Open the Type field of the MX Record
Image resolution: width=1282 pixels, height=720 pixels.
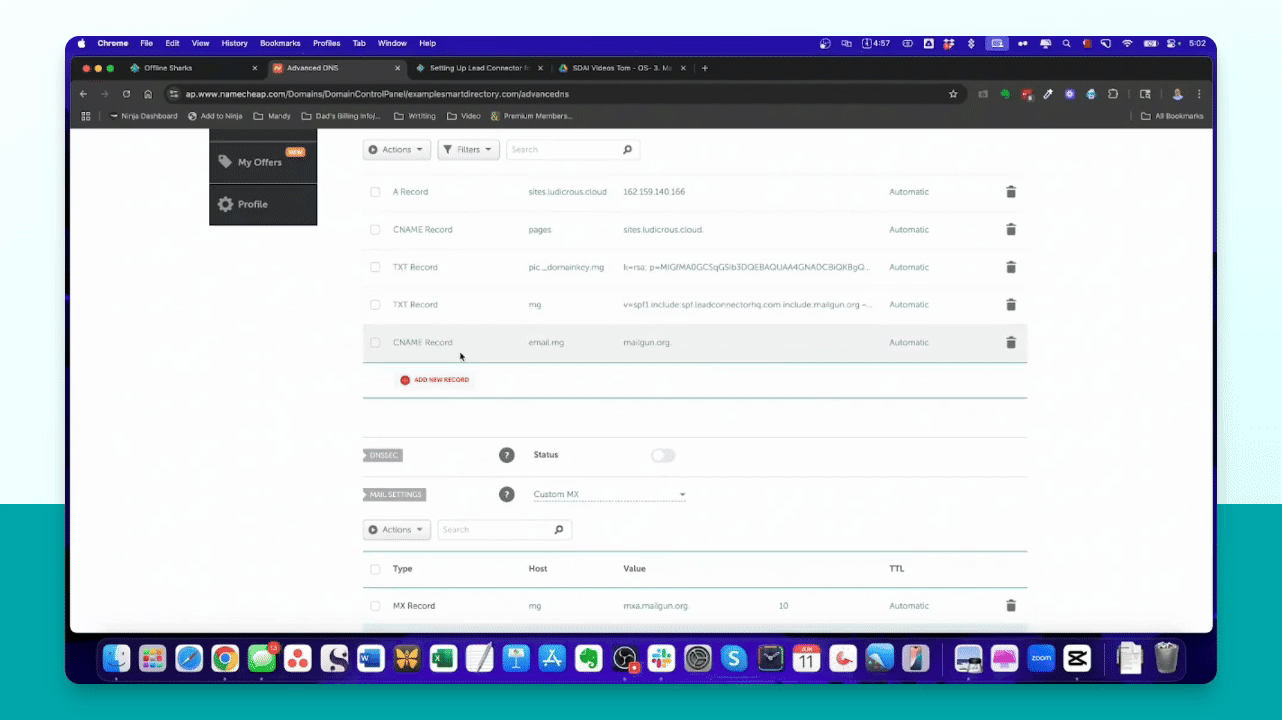coord(414,606)
